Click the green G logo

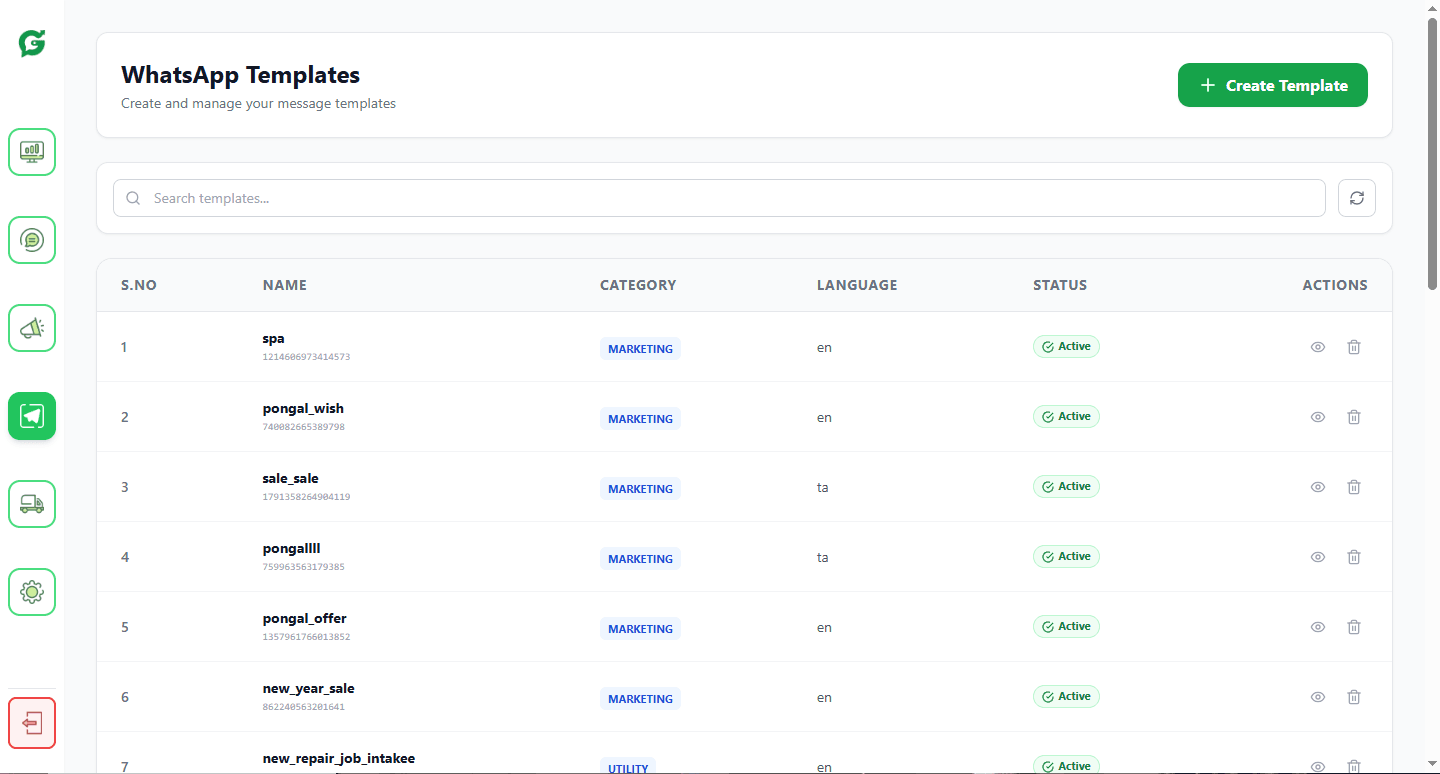click(32, 43)
